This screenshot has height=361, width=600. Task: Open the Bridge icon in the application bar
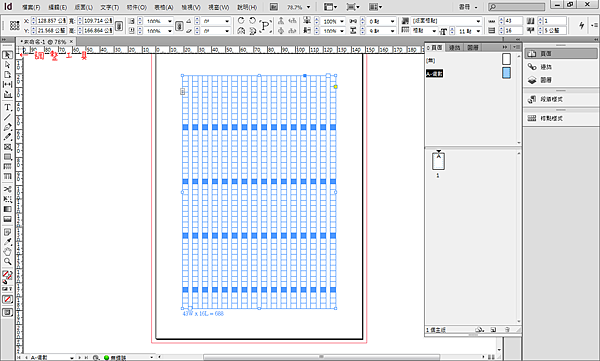click(x=274, y=7)
